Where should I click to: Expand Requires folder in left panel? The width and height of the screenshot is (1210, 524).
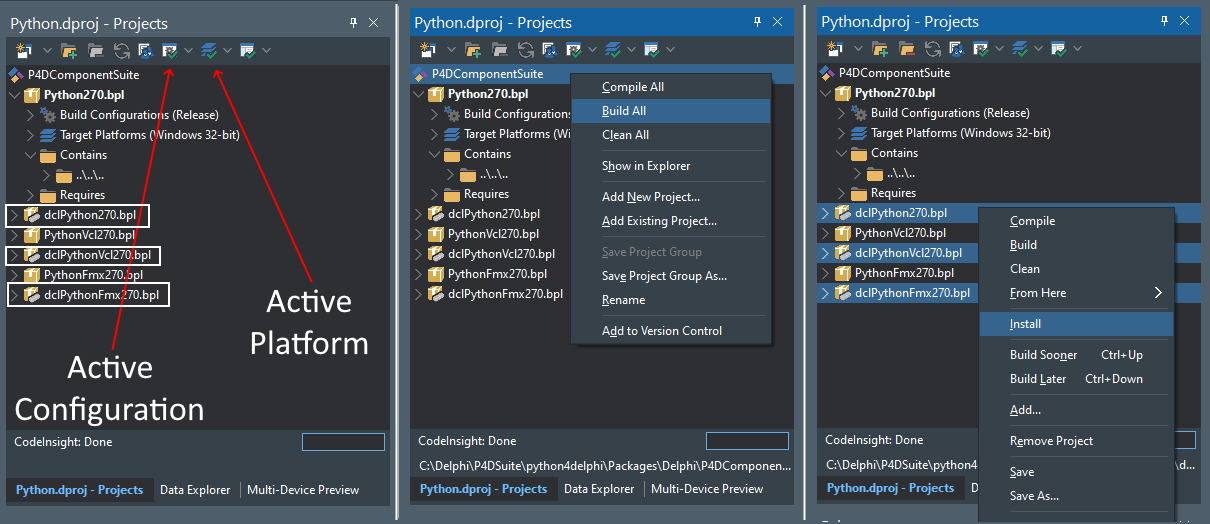click(29, 195)
